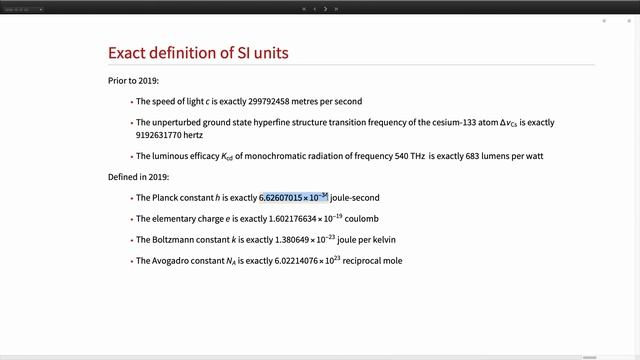This screenshot has width=640, height=360.
Task: Go to previous slide with the toolbar arrow
Action: pos(315,9)
